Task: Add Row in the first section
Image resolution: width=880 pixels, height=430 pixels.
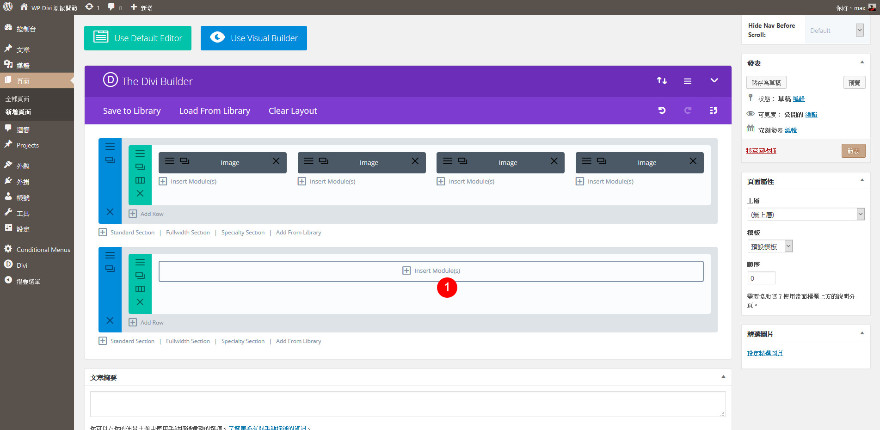Action: pos(146,214)
